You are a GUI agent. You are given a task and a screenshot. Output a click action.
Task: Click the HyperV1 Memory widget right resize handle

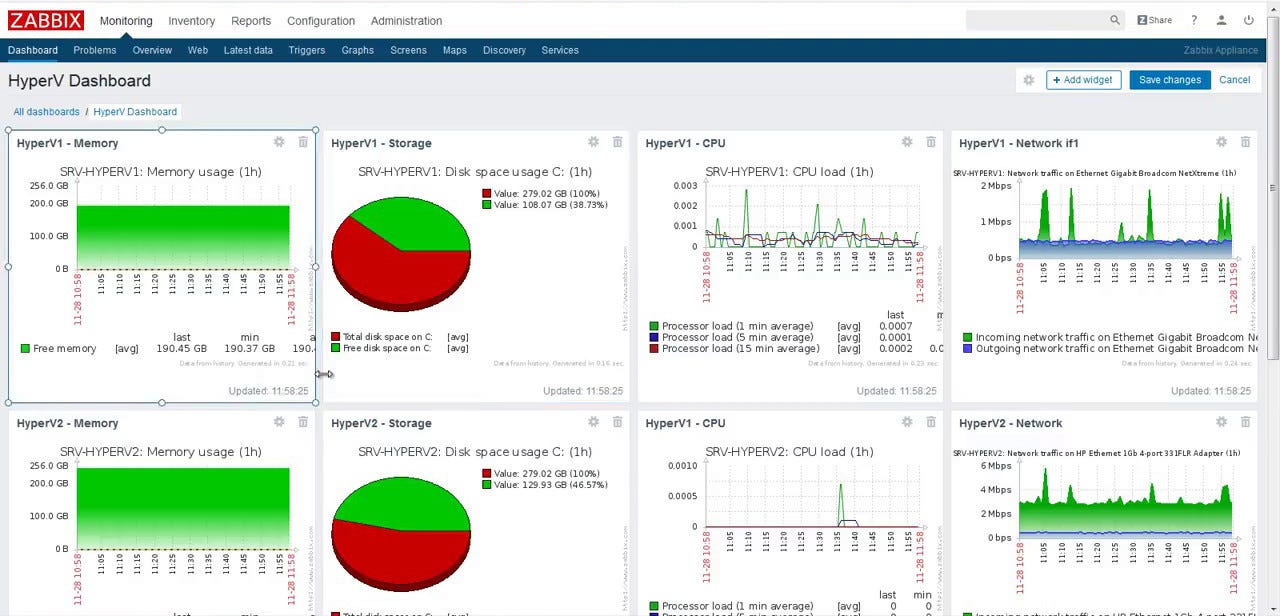[x=316, y=266]
